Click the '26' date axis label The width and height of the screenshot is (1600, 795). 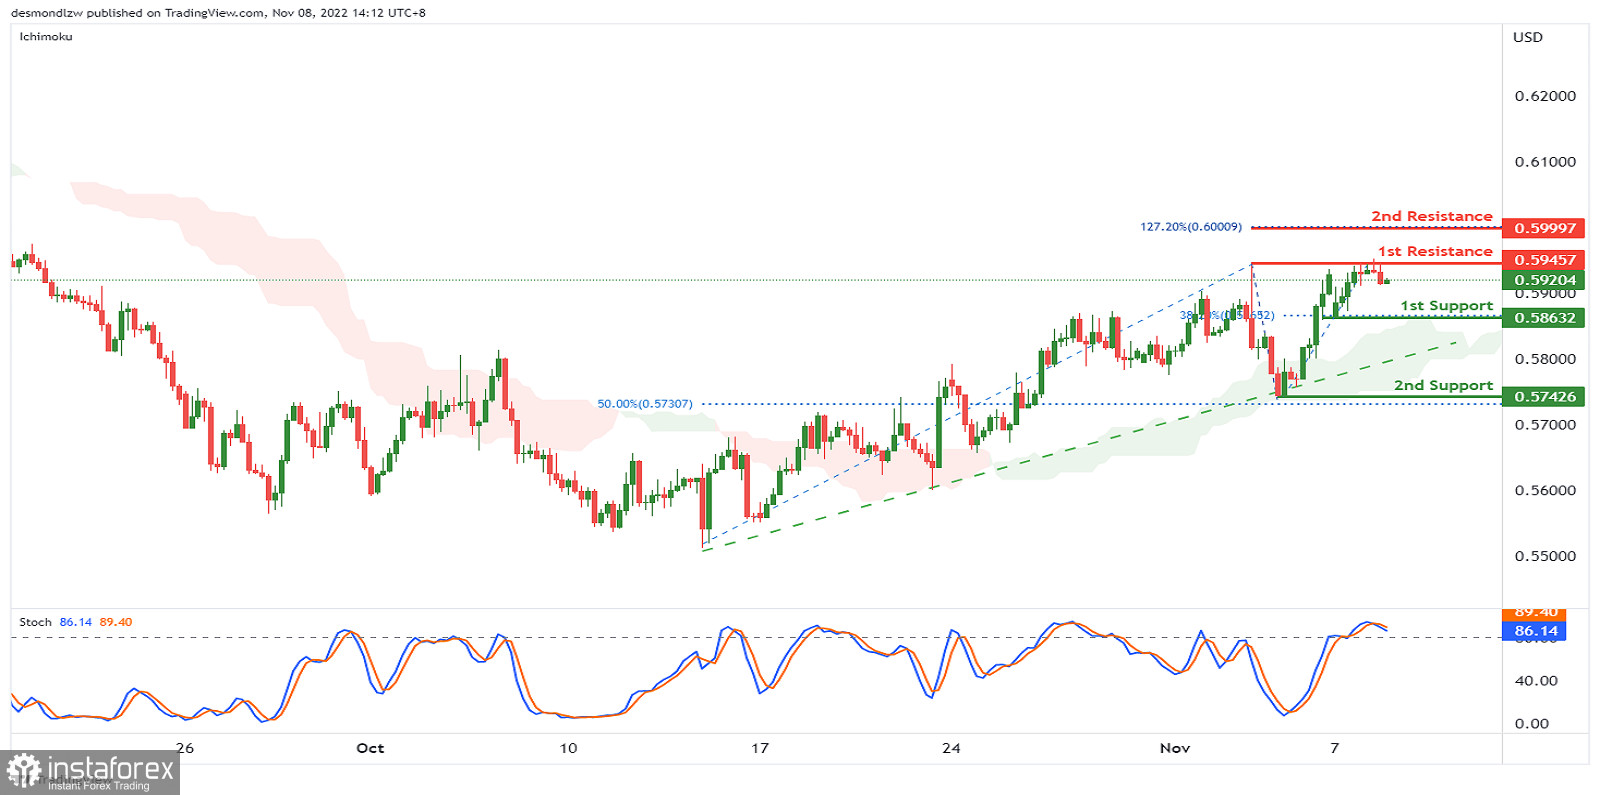(184, 748)
